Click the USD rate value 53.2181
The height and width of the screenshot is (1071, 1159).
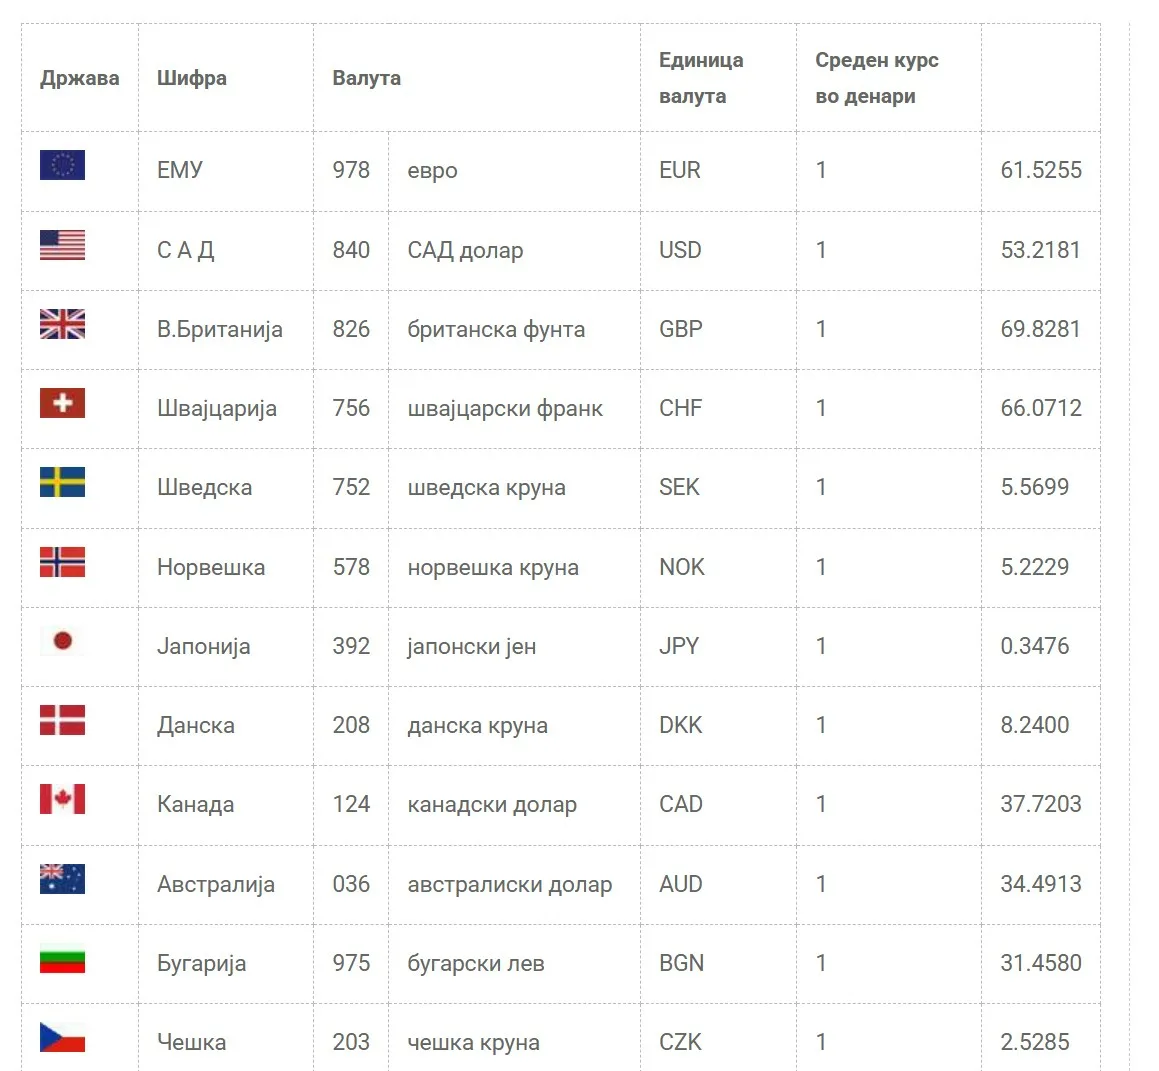1041,250
